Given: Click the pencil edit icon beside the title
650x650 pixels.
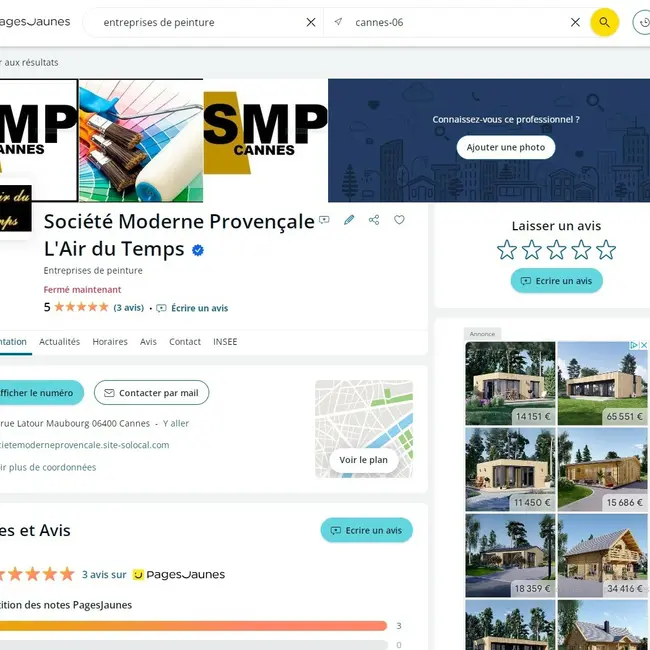Looking at the screenshot, I should (349, 220).
